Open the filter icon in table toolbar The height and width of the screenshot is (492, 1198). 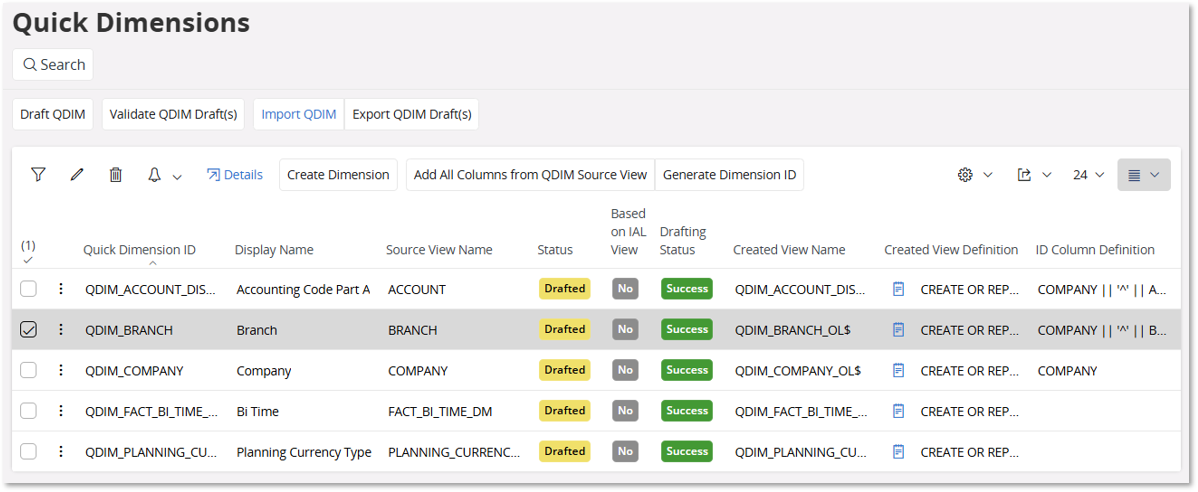[x=38, y=175]
